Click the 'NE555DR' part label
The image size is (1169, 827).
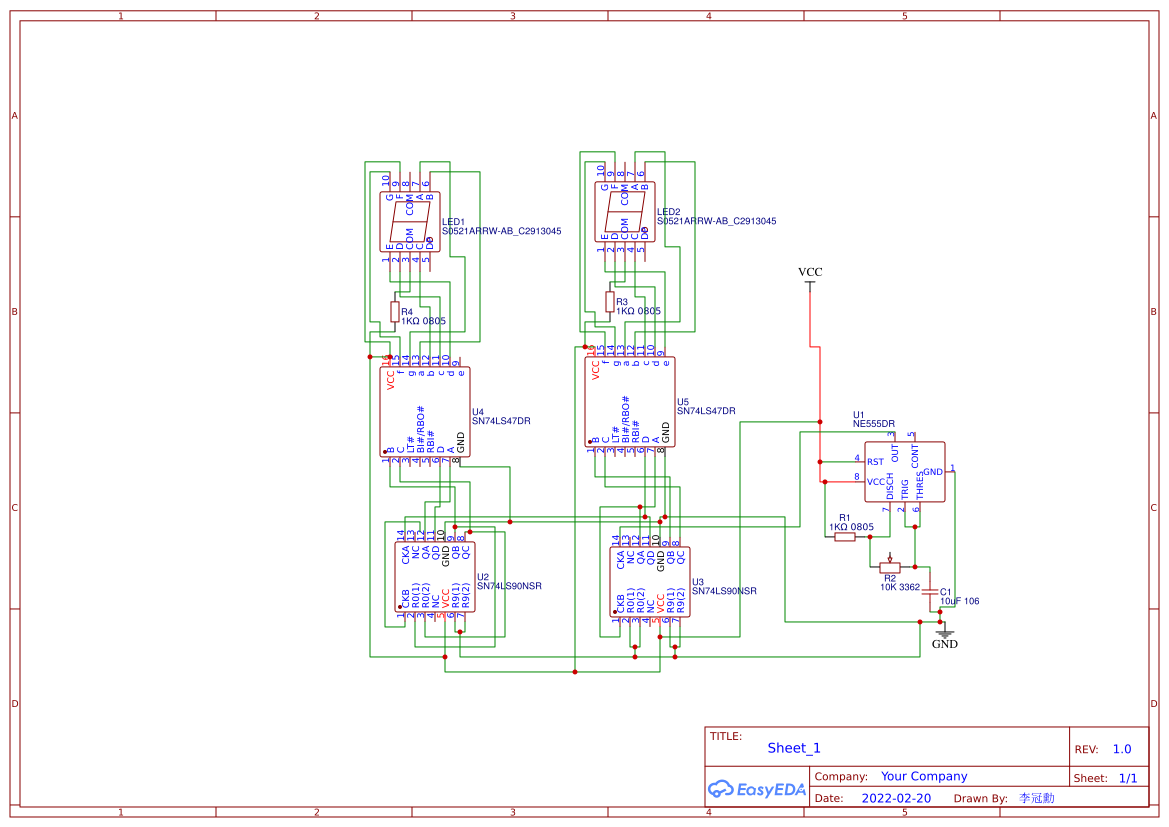874,424
